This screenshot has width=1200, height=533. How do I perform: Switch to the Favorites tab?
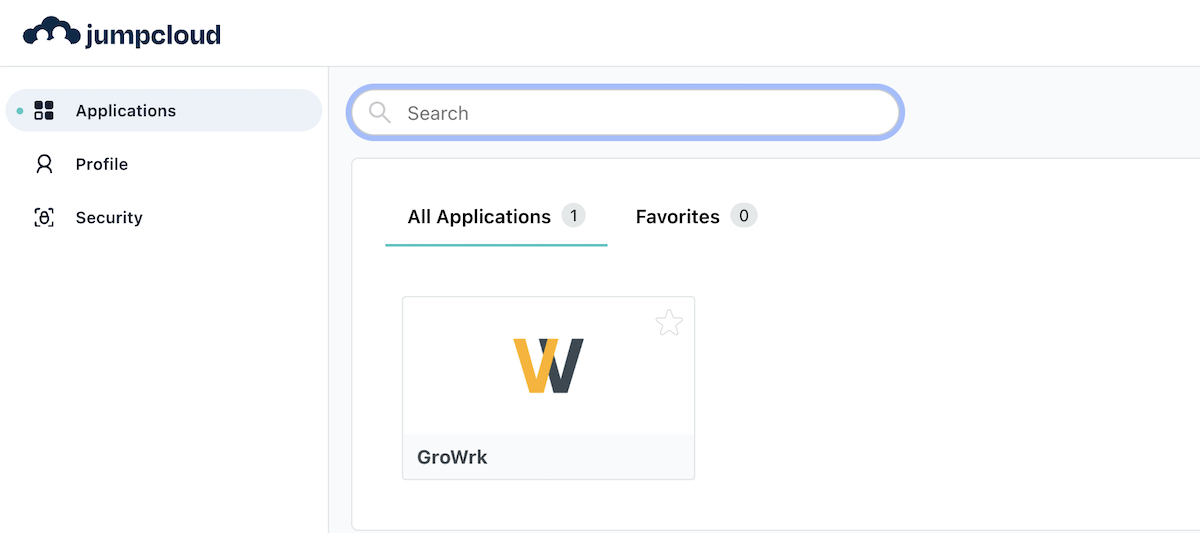click(677, 217)
